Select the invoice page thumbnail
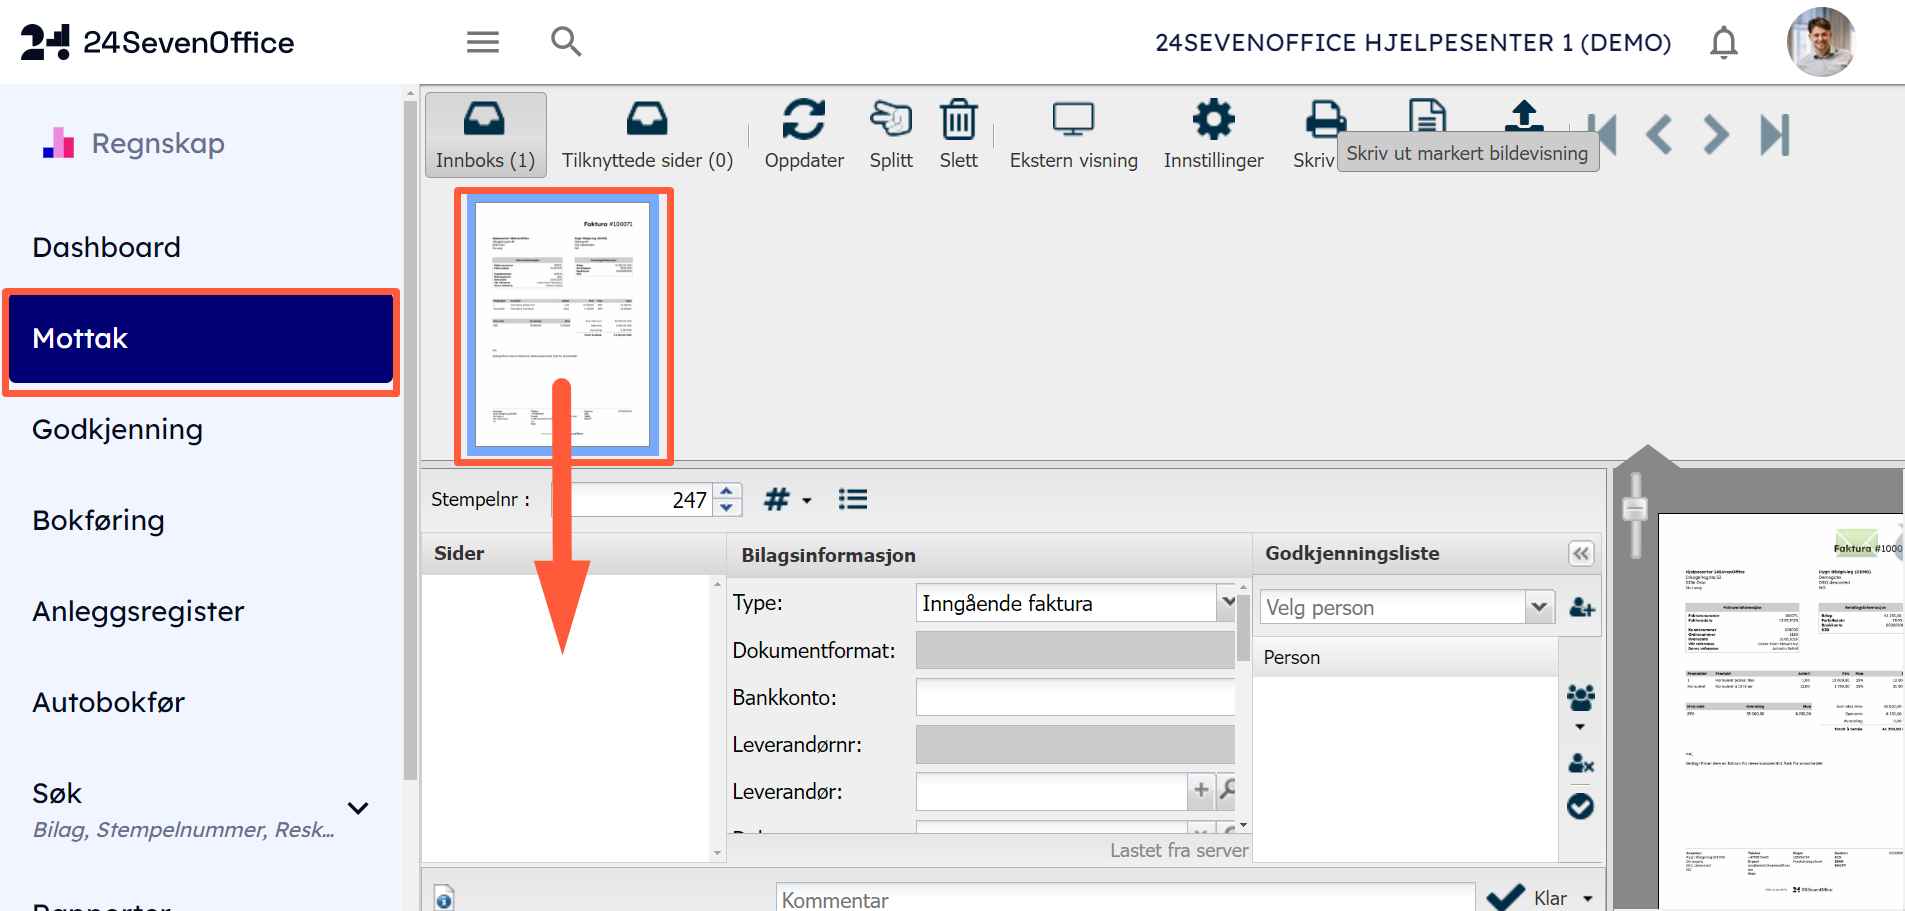This screenshot has height=911, width=1905. 563,325
